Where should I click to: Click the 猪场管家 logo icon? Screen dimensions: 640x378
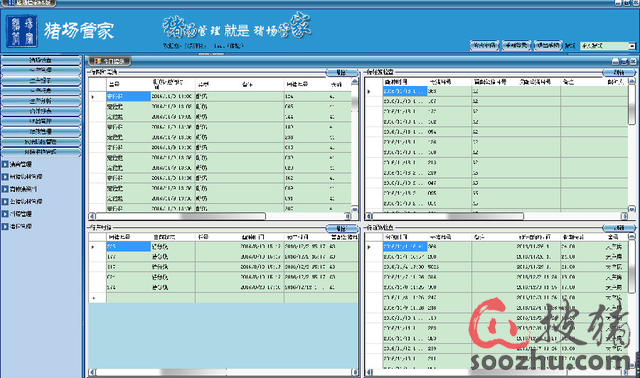pos(22,31)
